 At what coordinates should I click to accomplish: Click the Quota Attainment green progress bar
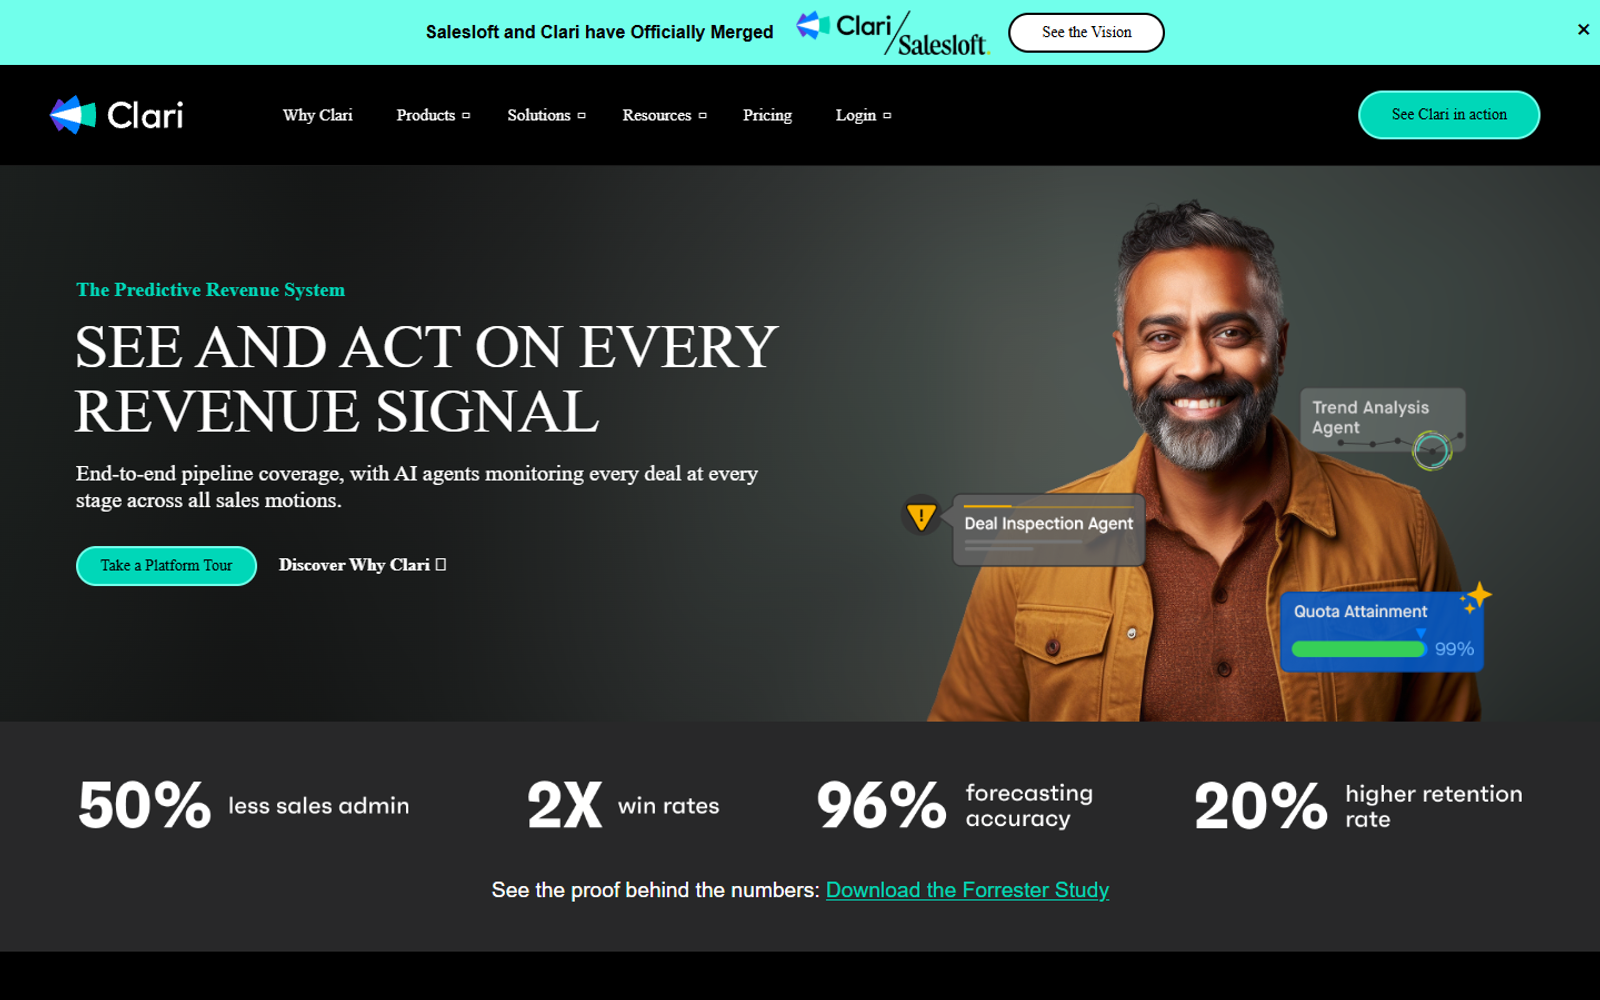(1358, 649)
